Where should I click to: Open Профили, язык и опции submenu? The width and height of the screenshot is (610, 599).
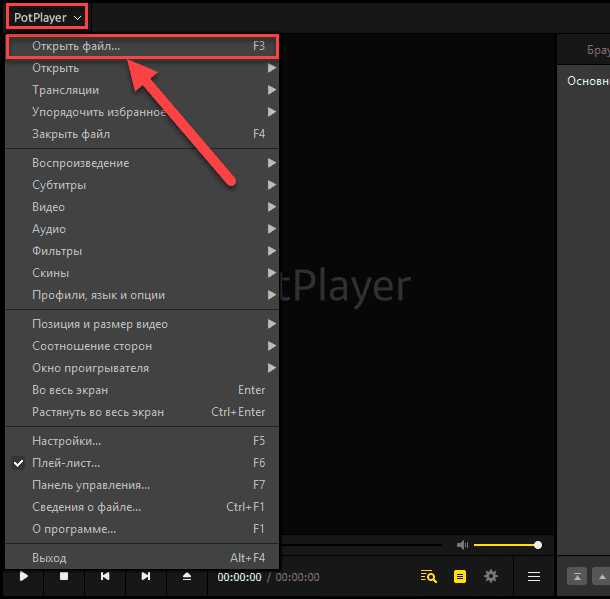coord(142,295)
